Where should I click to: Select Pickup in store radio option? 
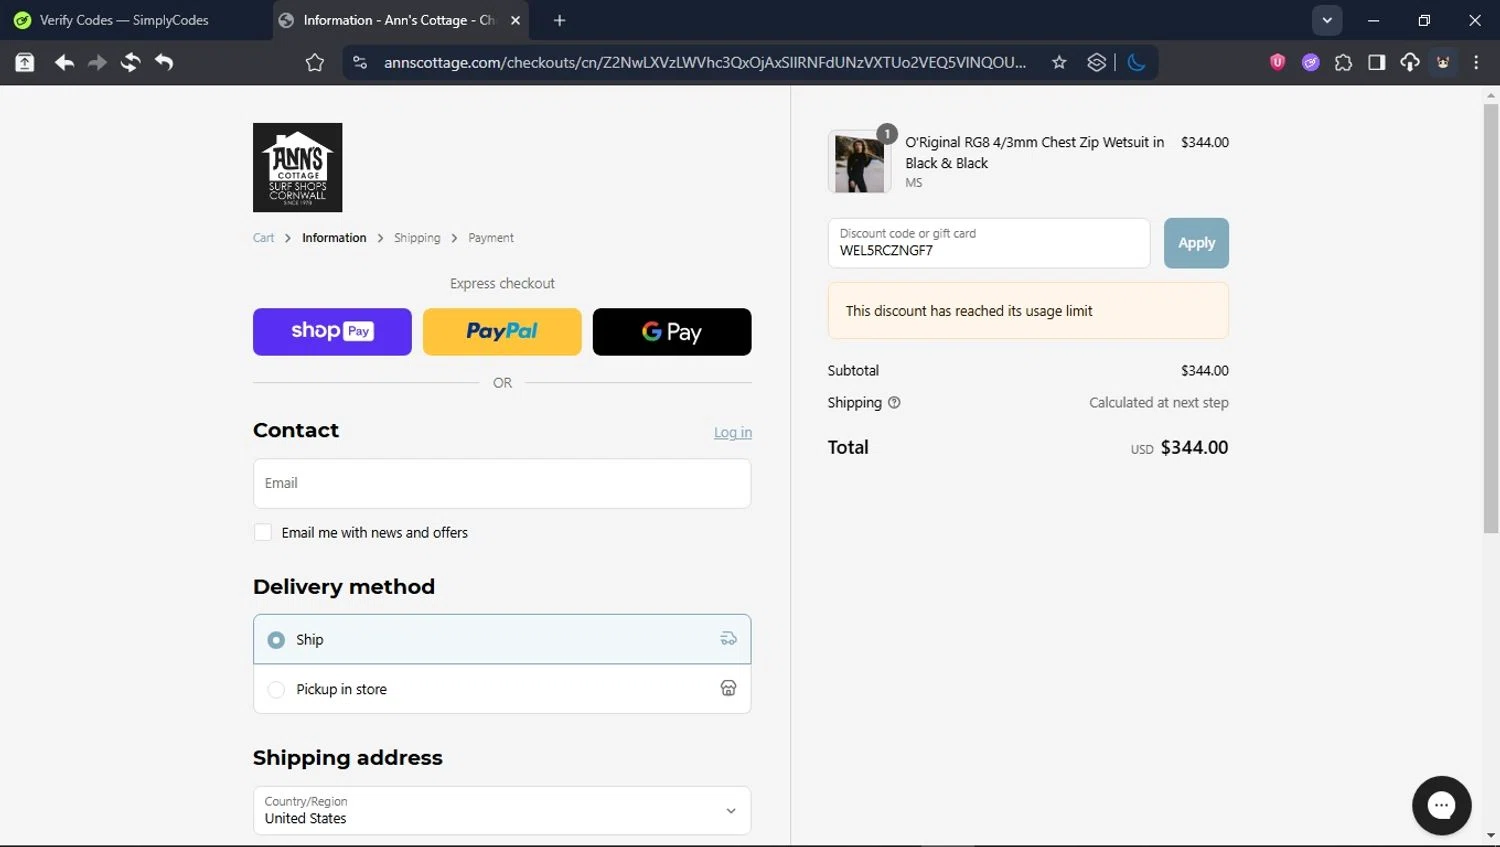click(x=276, y=690)
